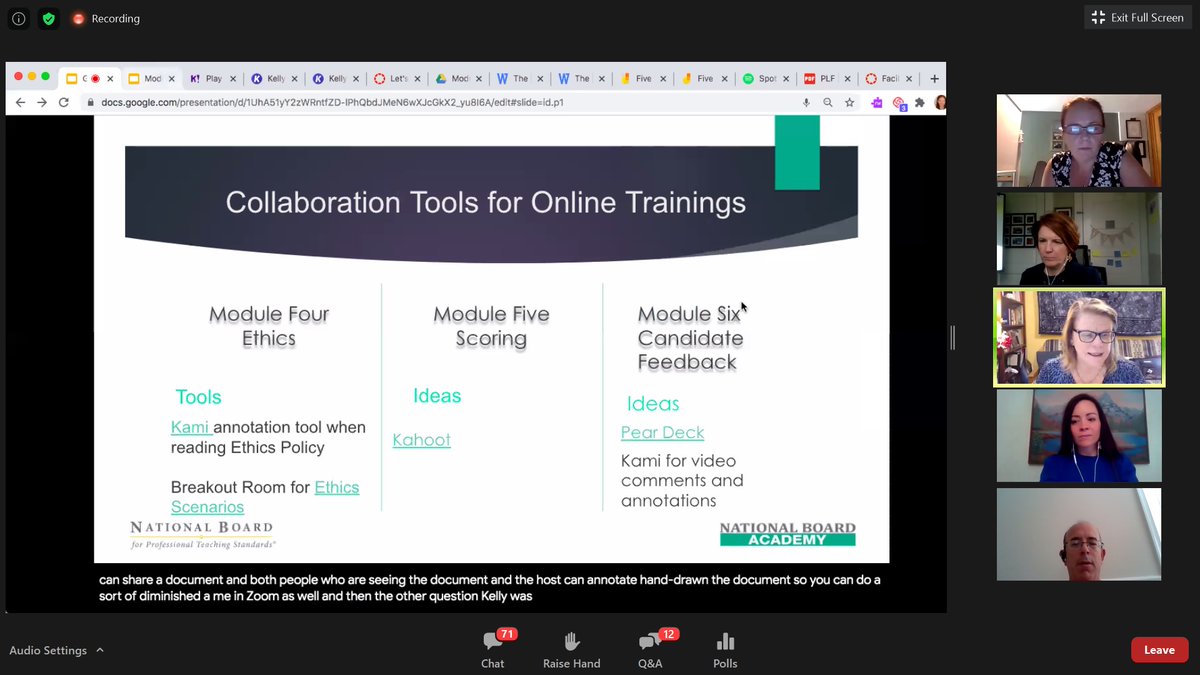The height and width of the screenshot is (675, 1200).
Task: Click the Module Four Ethics heading
Action: (x=269, y=326)
